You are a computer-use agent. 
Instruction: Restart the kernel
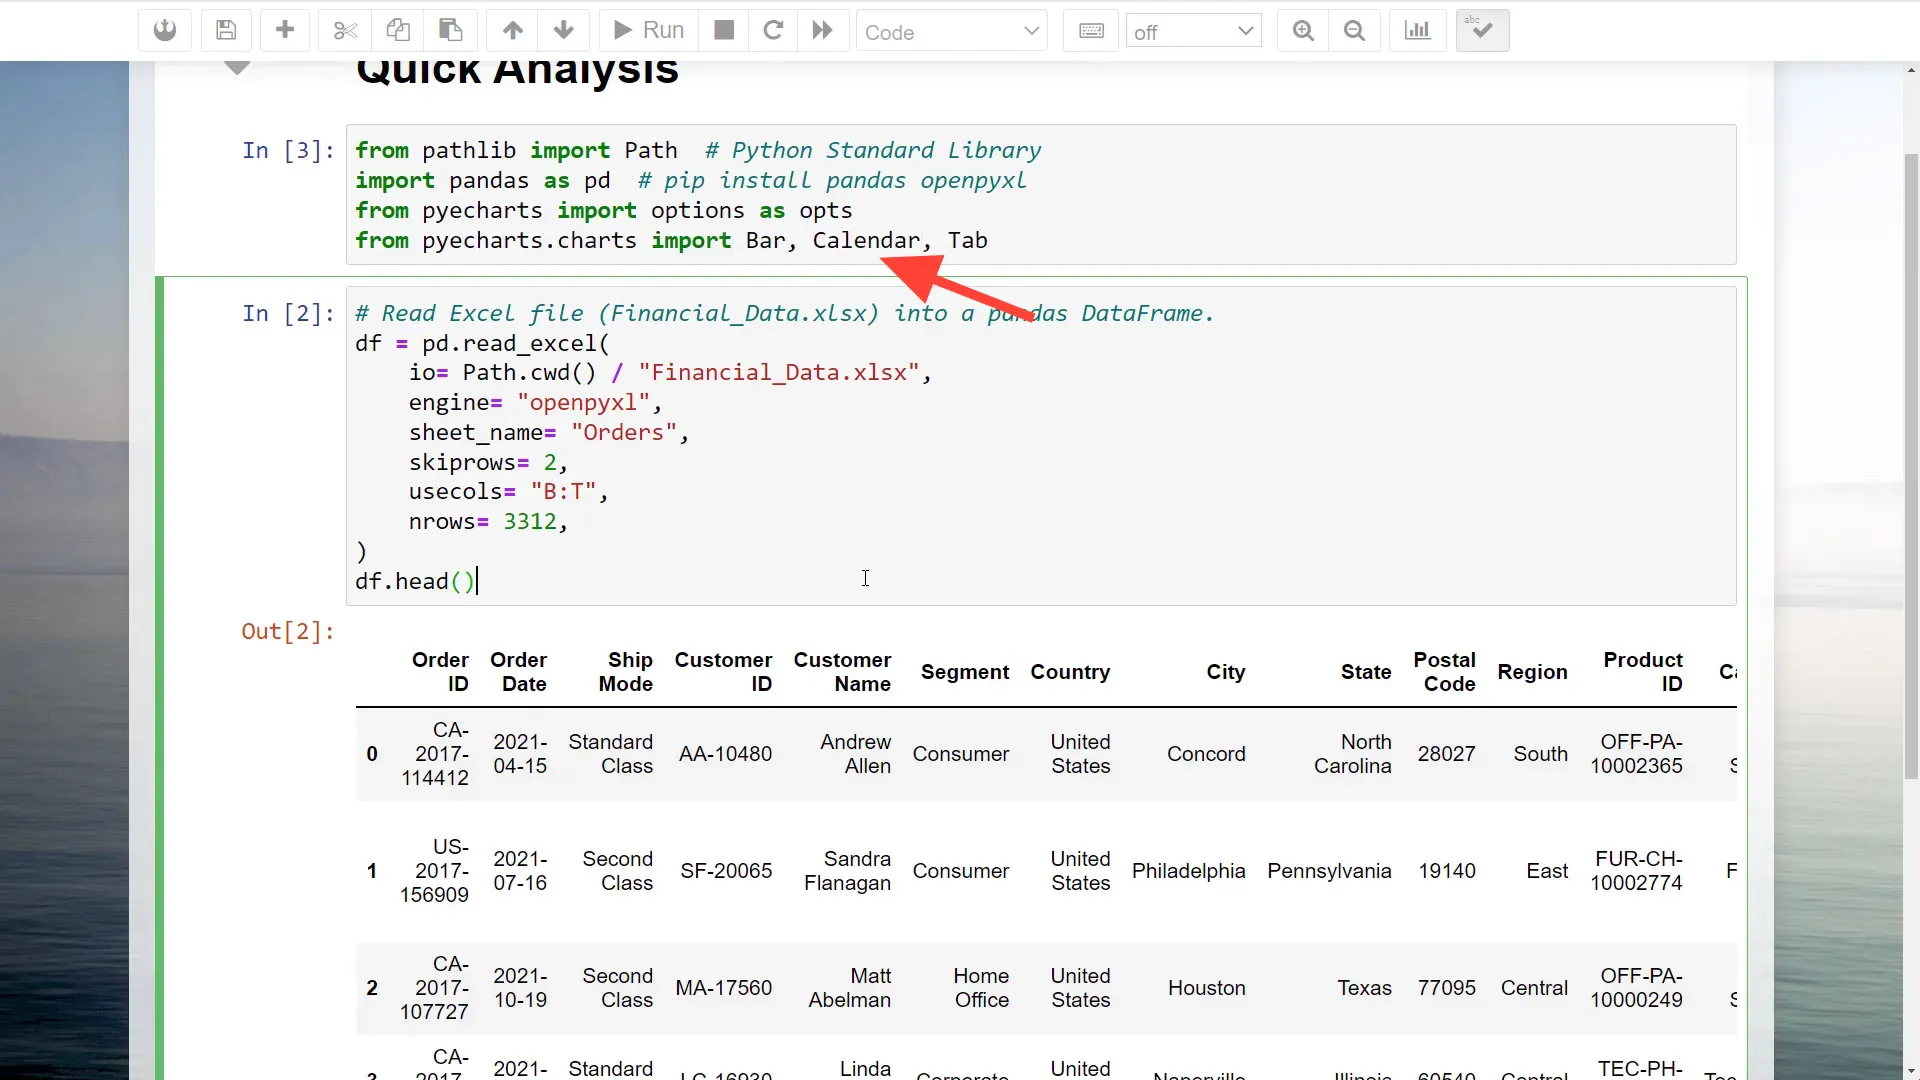(x=774, y=30)
